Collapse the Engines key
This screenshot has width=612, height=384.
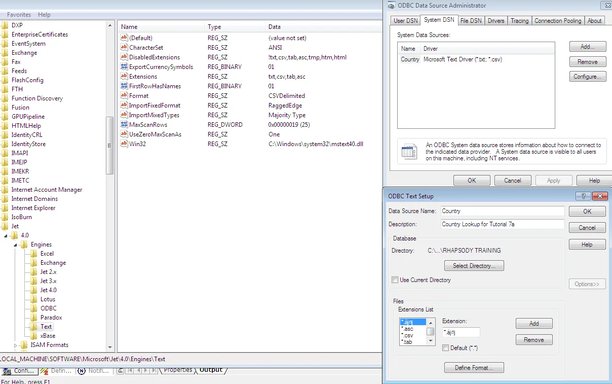click(x=15, y=245)
